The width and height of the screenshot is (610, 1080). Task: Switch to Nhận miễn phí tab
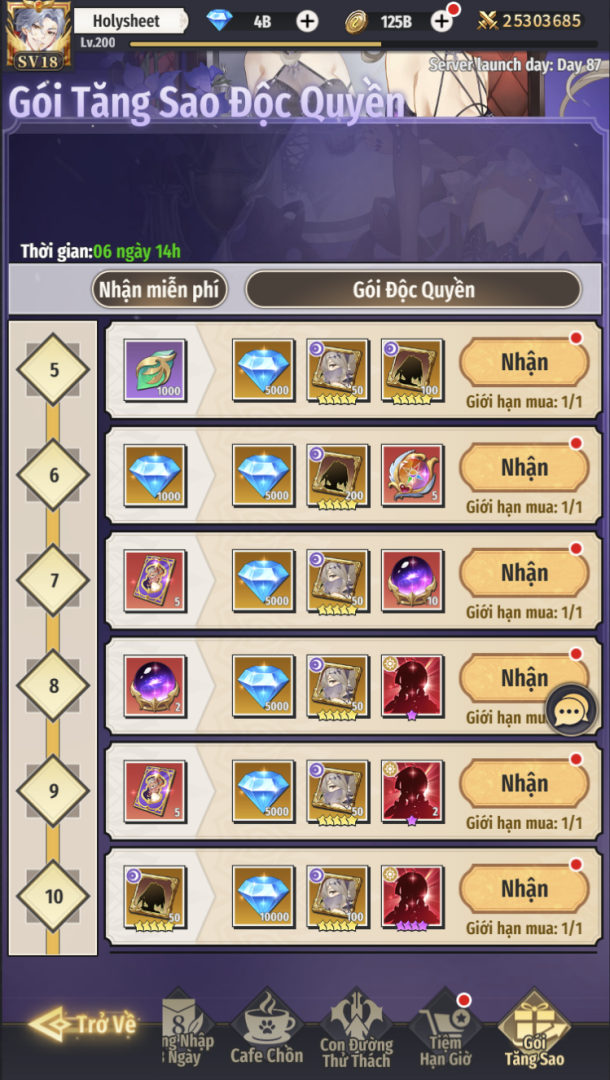point(160,289)
